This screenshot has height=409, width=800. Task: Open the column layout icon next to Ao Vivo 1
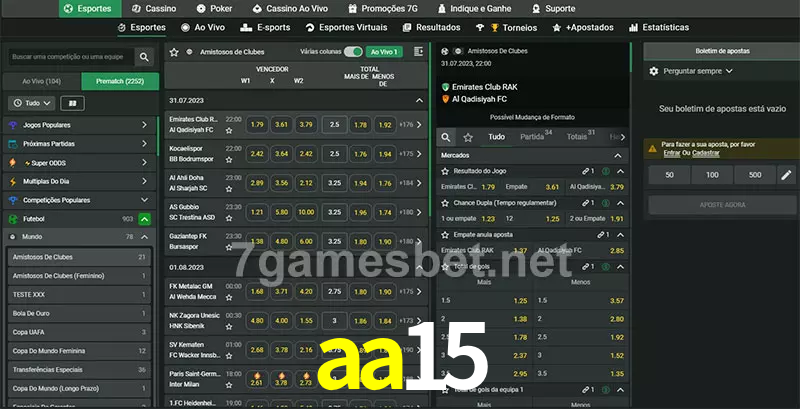tap(418, 52)
